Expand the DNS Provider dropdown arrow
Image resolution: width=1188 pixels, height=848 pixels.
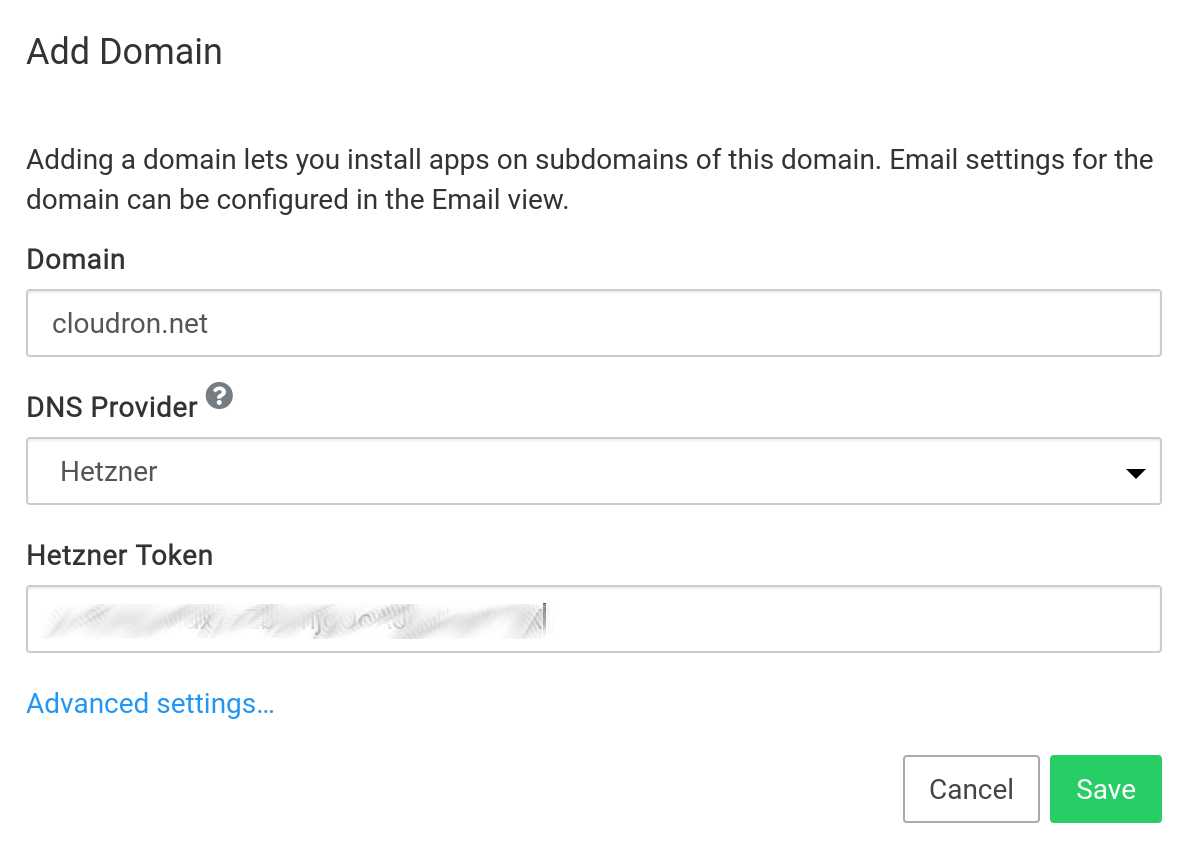tap(1135, 473)
